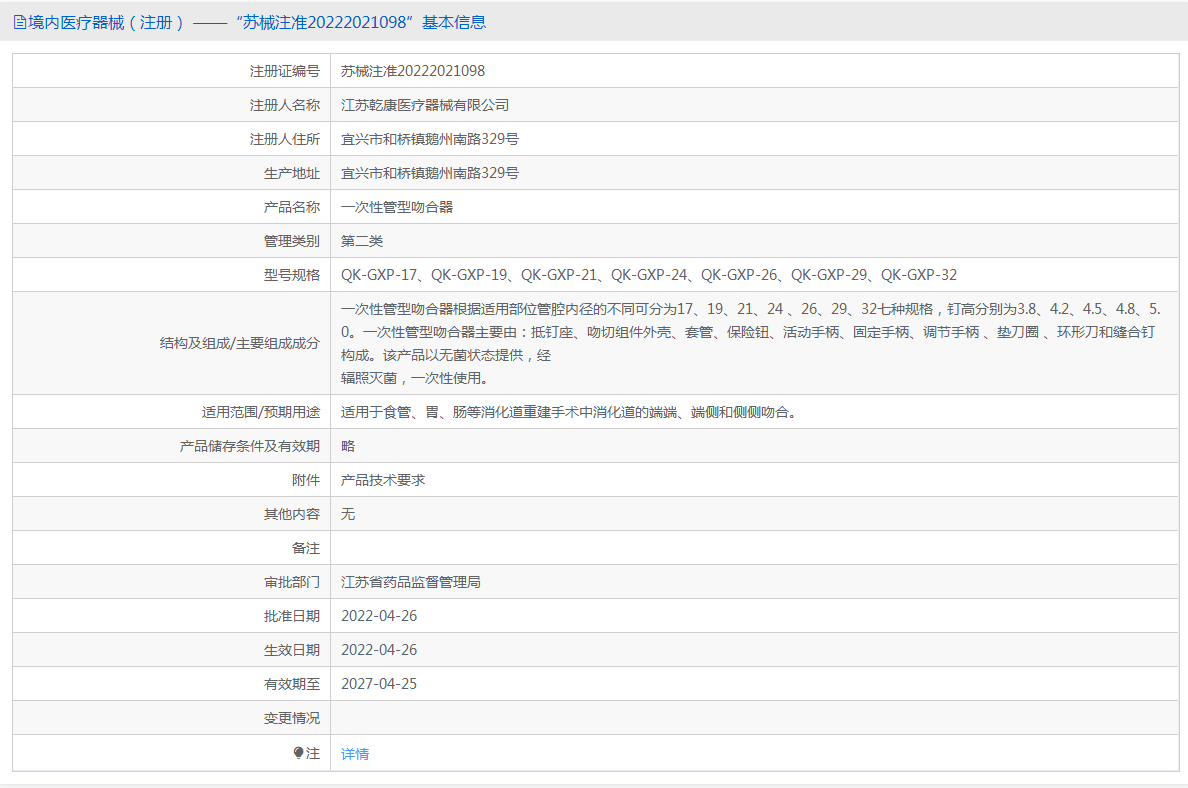
Task: Click the 结构及组成/主要组成成分 label
Action: [240, 343]
